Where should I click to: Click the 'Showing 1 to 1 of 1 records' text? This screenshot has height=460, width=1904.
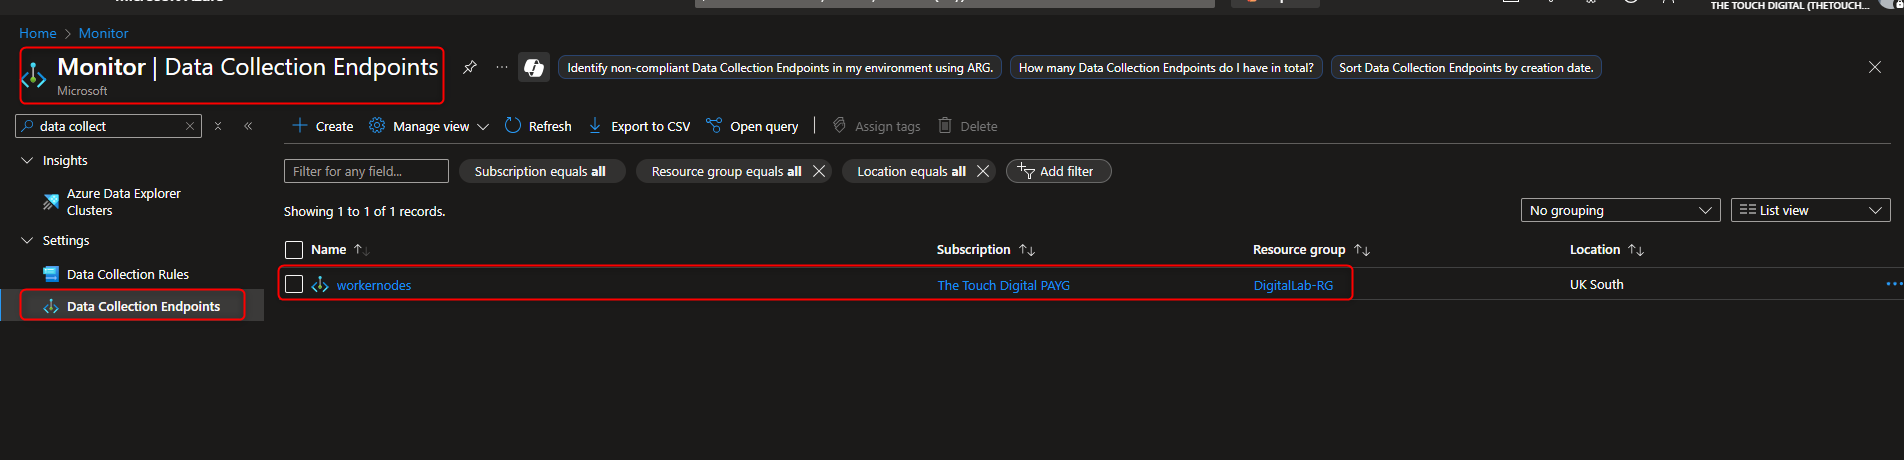(x=364, y=211)
